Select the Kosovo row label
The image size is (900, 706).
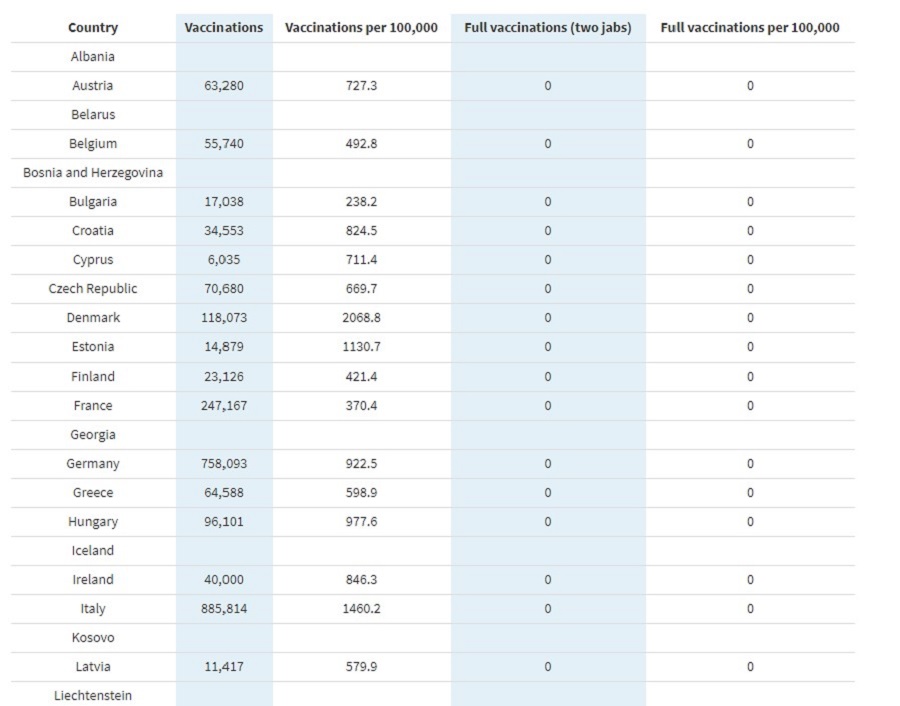93,638
